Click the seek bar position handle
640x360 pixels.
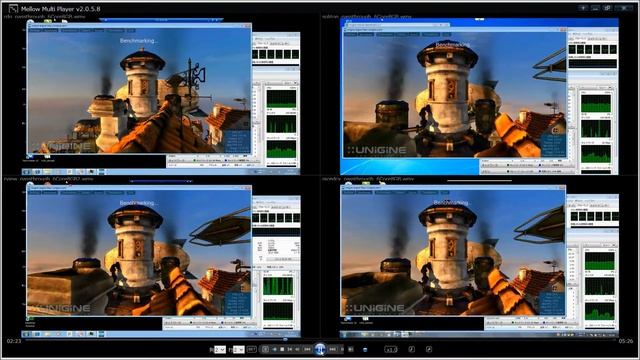tap(285, 339)
